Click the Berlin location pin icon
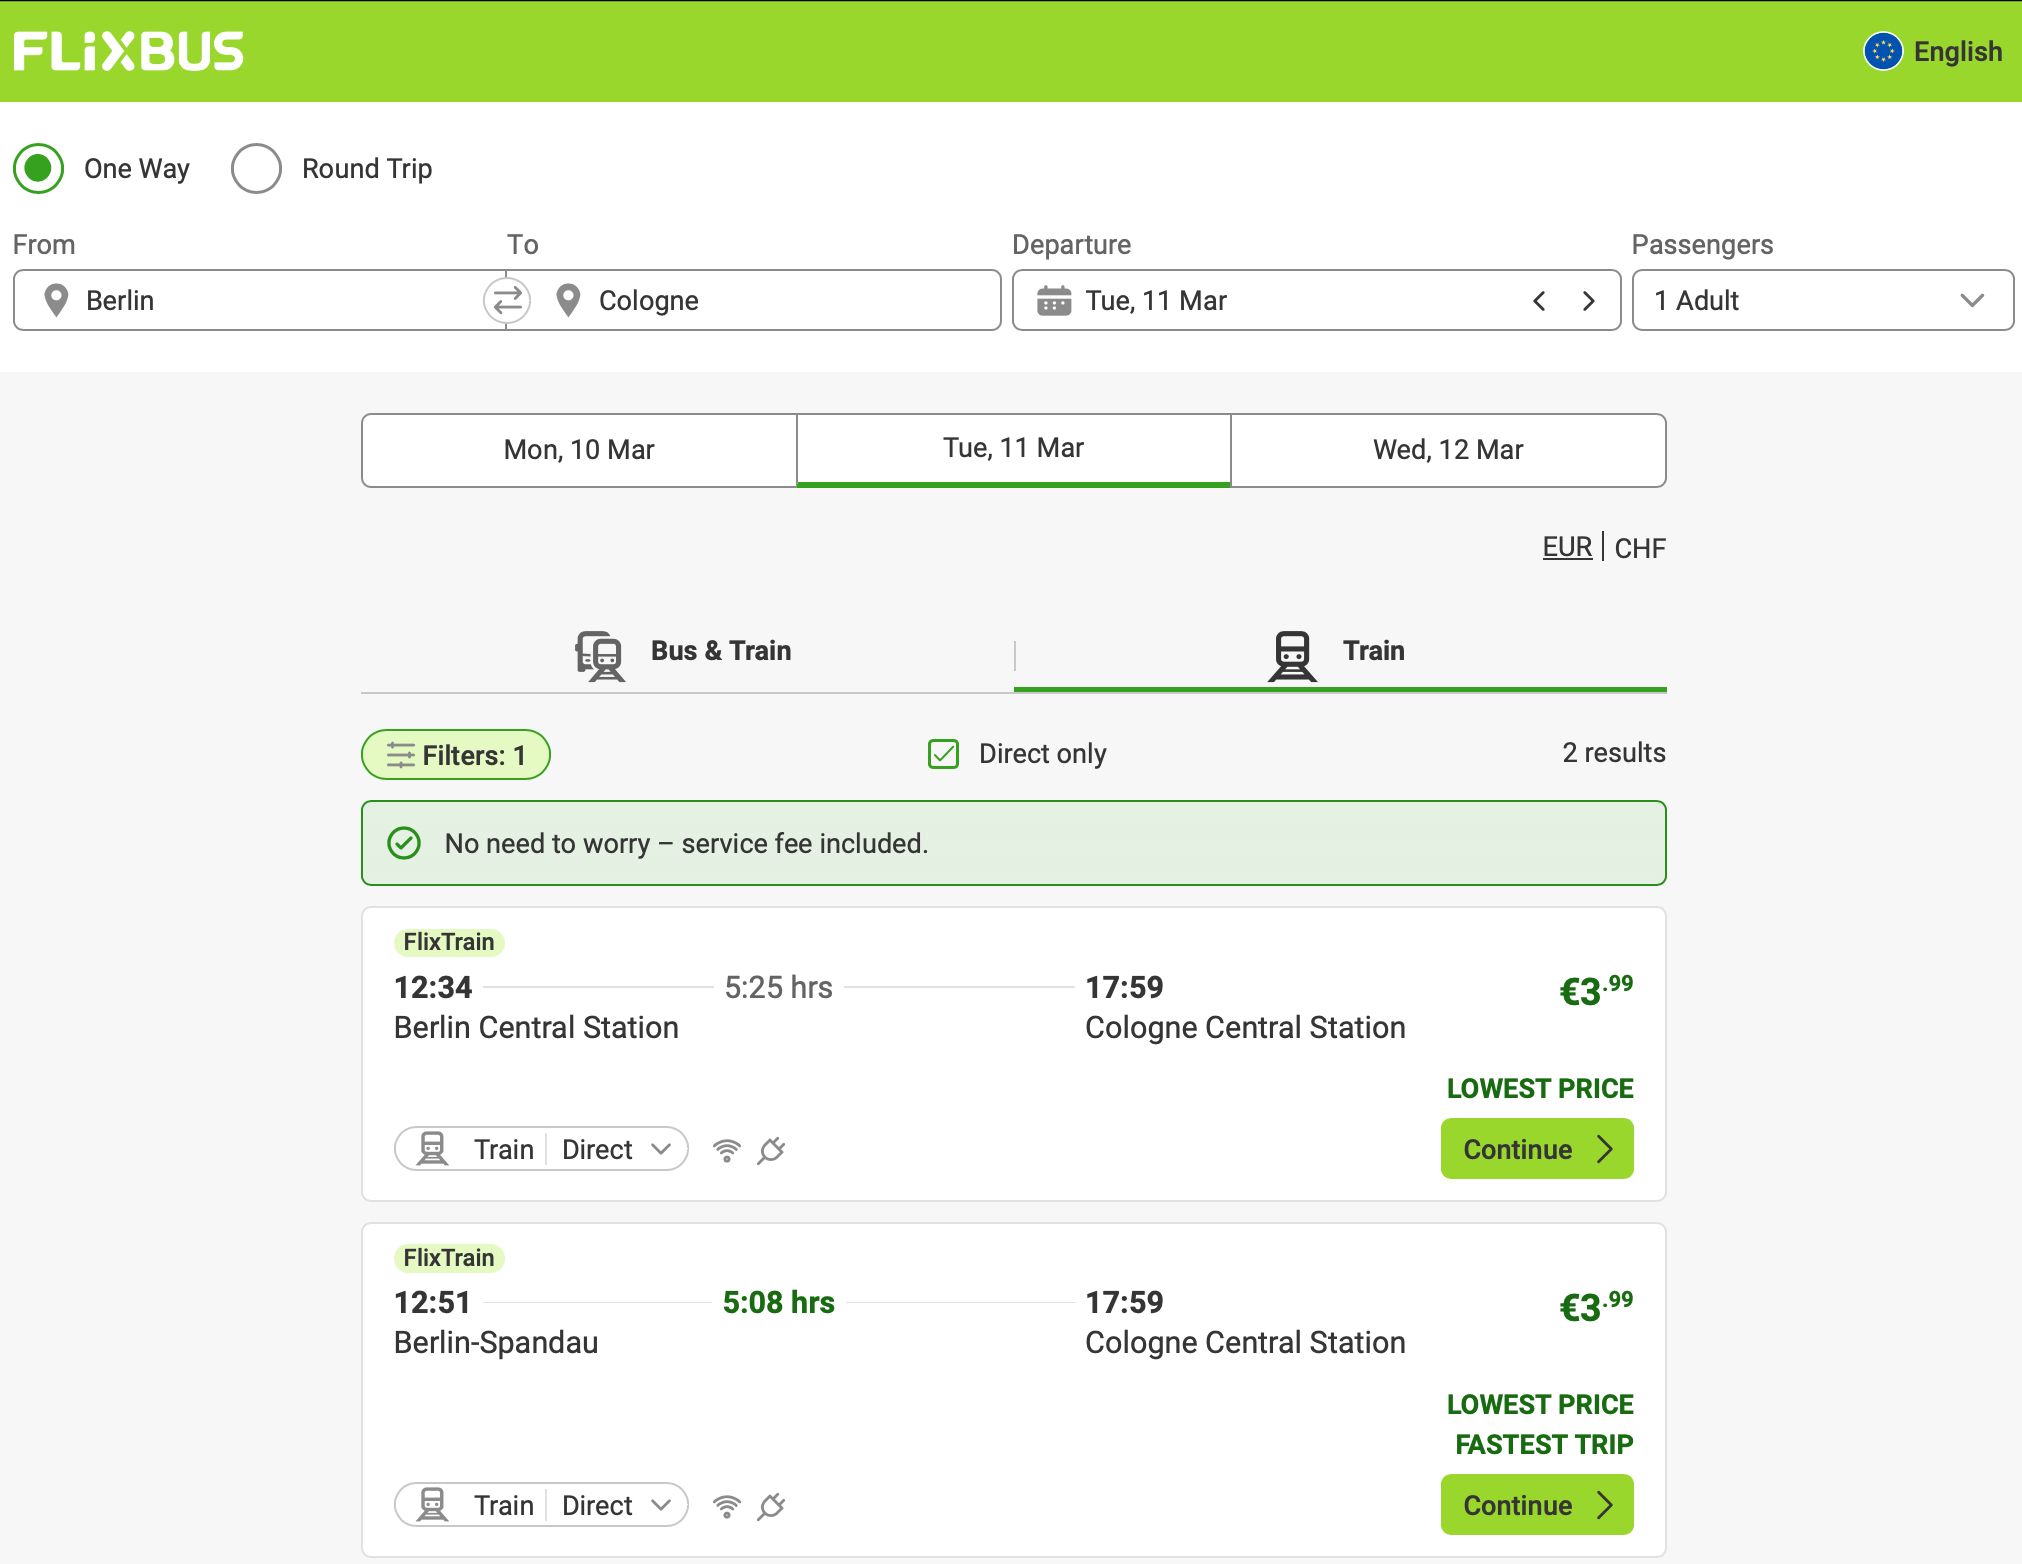The width and height of the screenshot is (2022, 1564). click(57, 300)
